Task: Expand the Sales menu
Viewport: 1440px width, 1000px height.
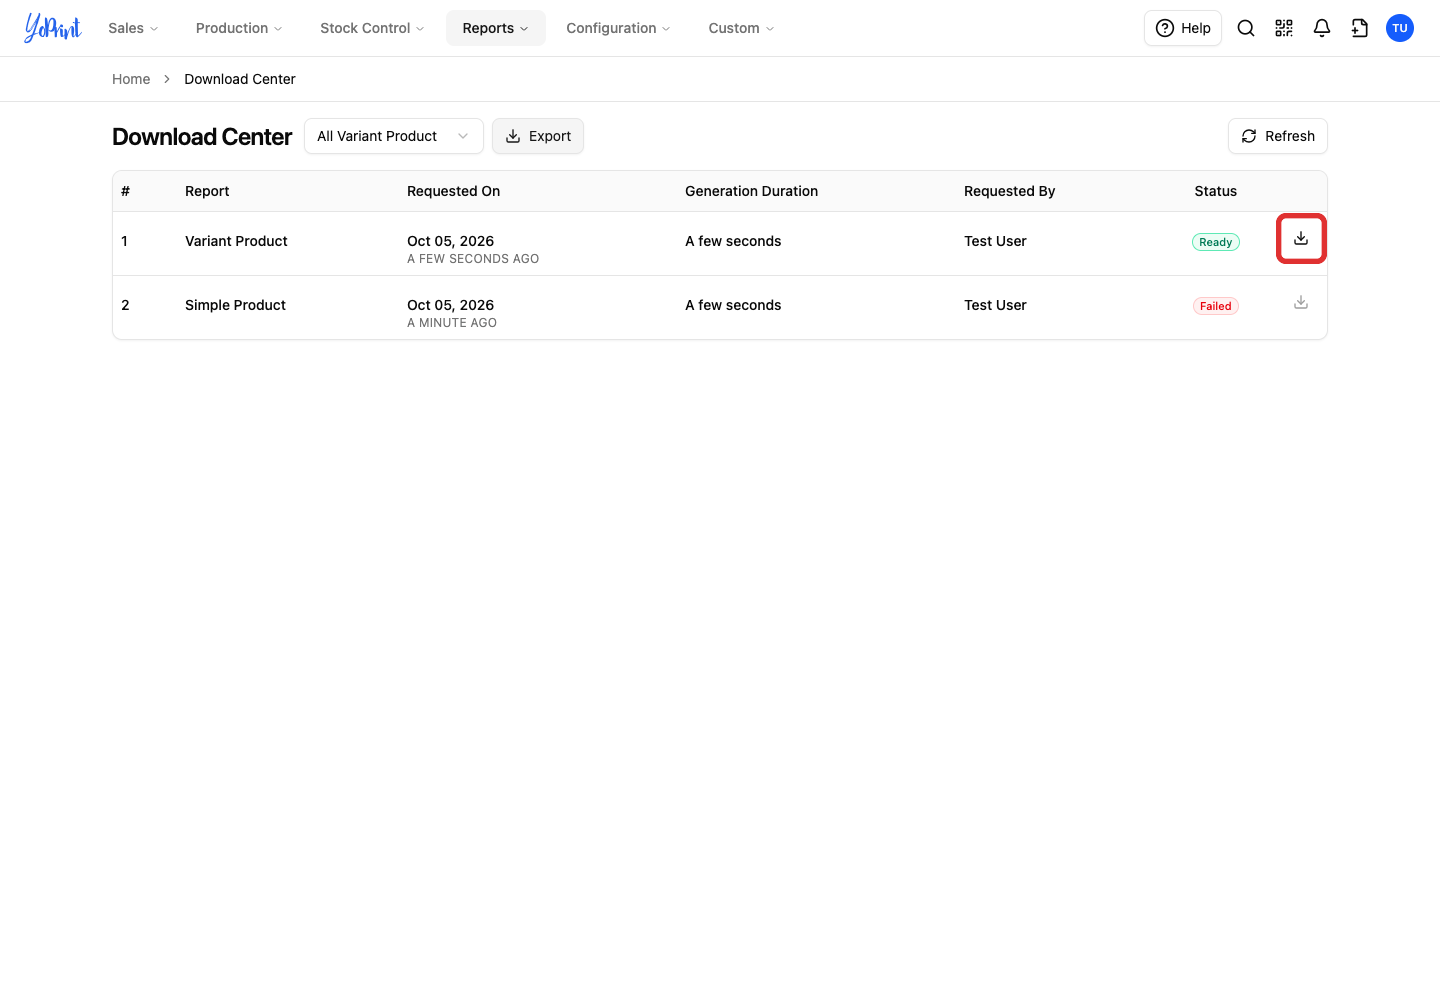Action: click(133, 28)
